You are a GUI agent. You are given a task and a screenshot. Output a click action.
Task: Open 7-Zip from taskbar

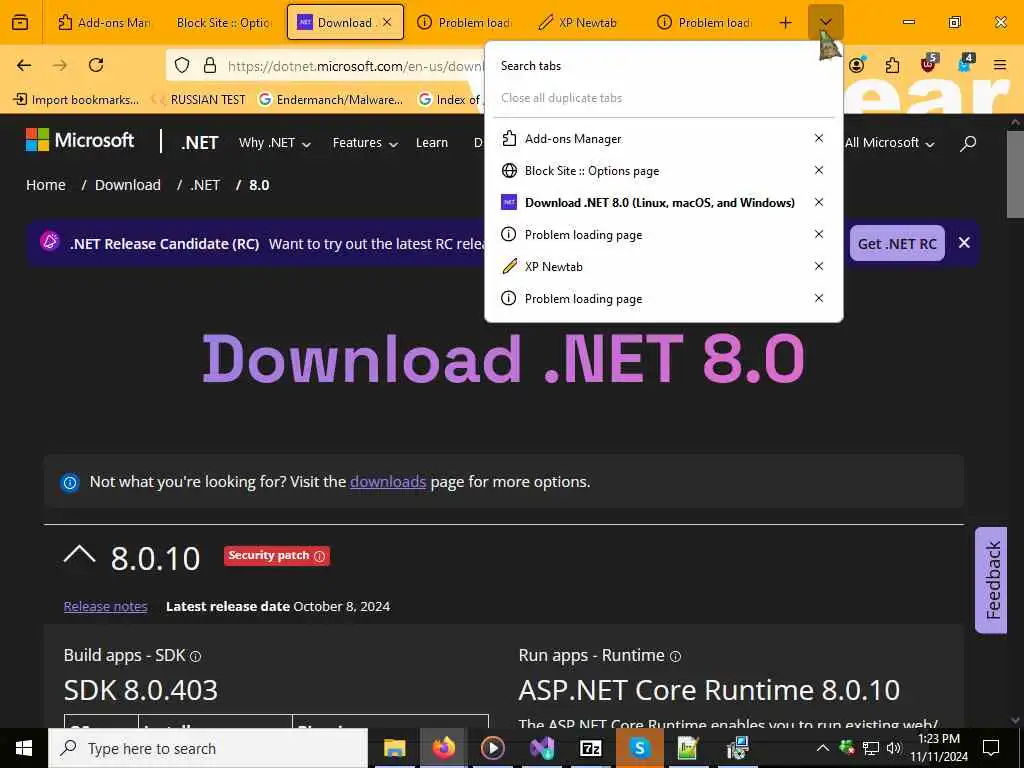590,748
